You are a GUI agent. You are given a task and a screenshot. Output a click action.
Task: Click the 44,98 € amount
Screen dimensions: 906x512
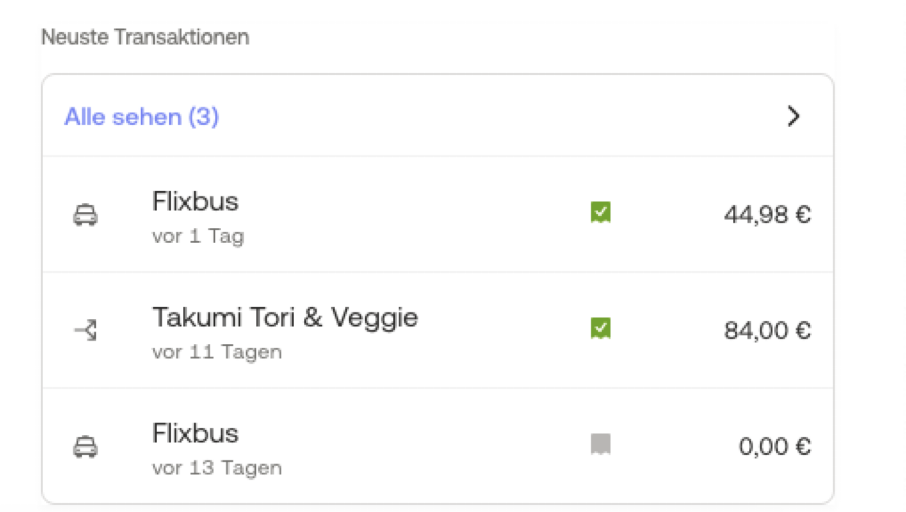point(767,215)
